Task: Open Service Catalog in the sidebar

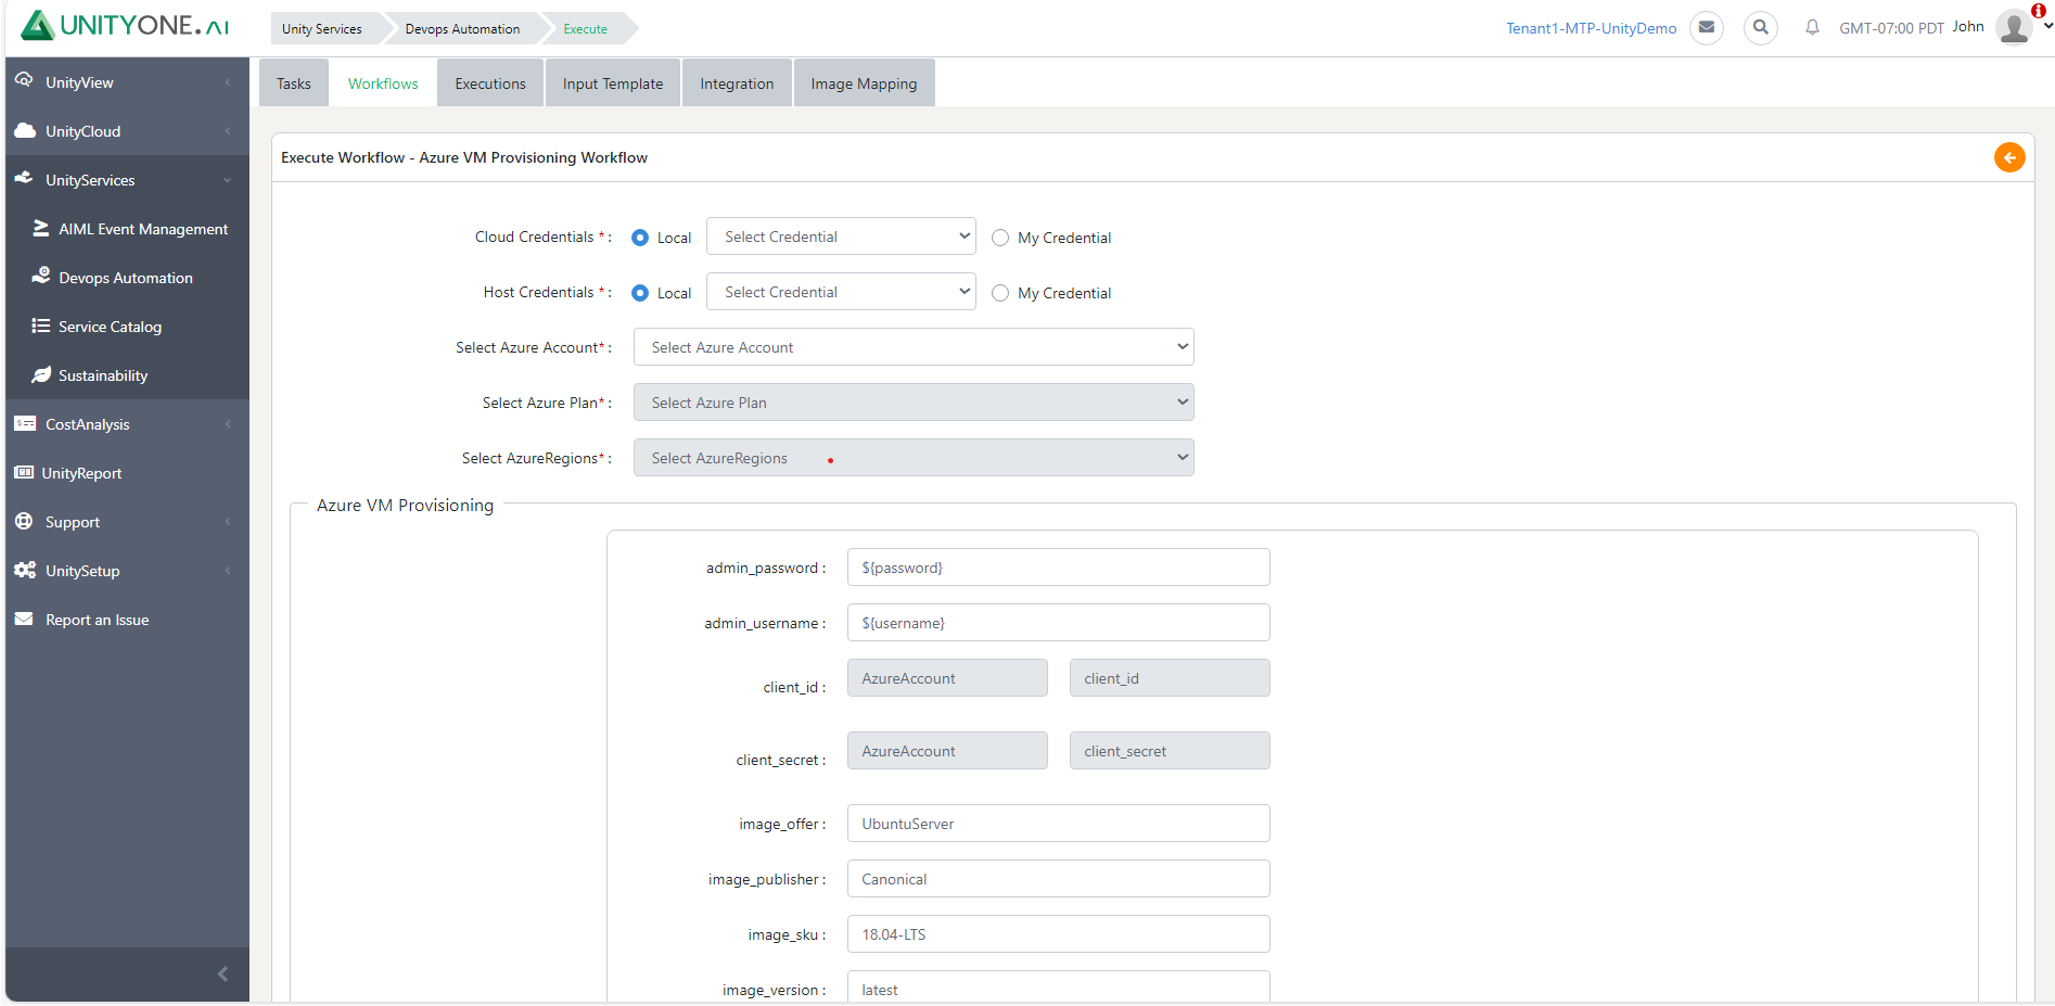Action: pyautogui.click(x=110, y=327)
